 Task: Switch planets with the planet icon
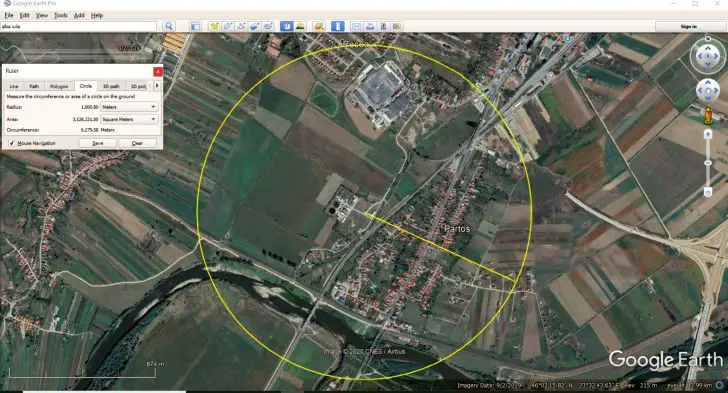tap(319, 26)
